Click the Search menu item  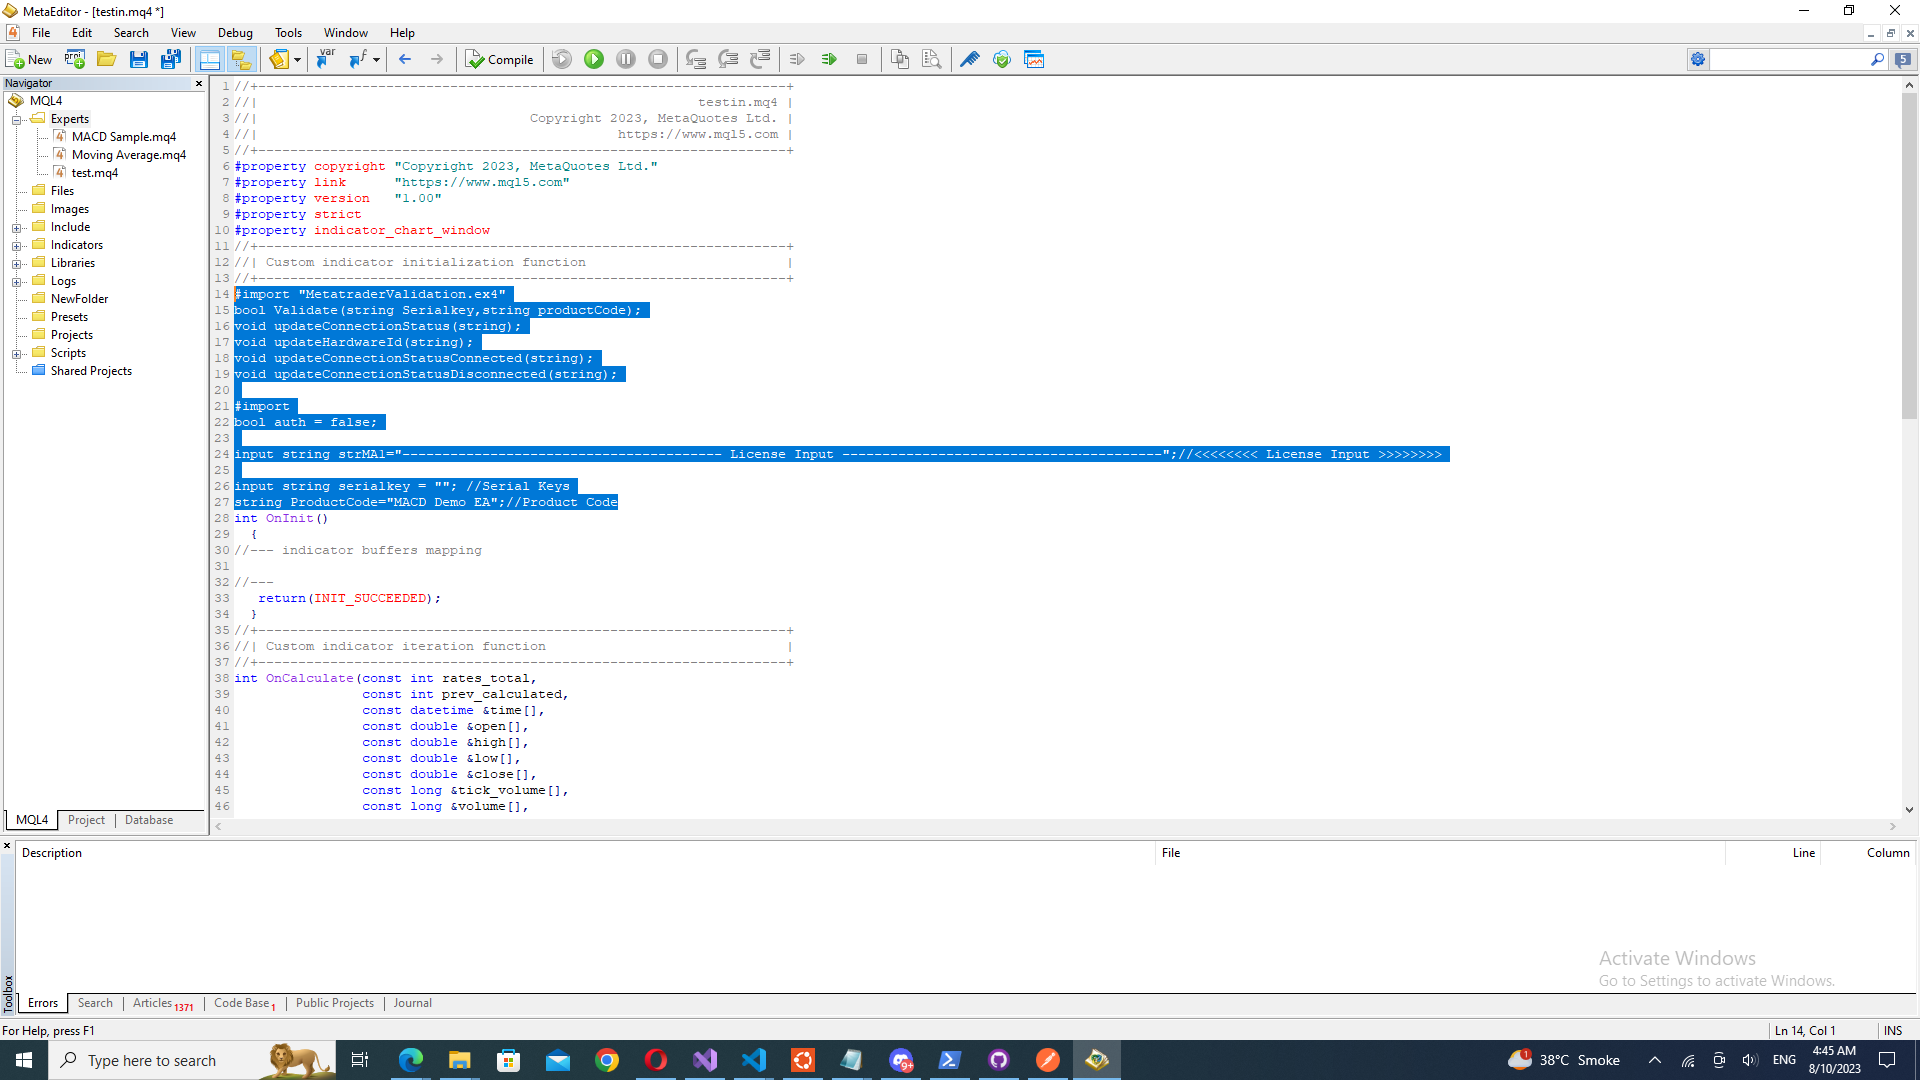[x=131, y=33]
